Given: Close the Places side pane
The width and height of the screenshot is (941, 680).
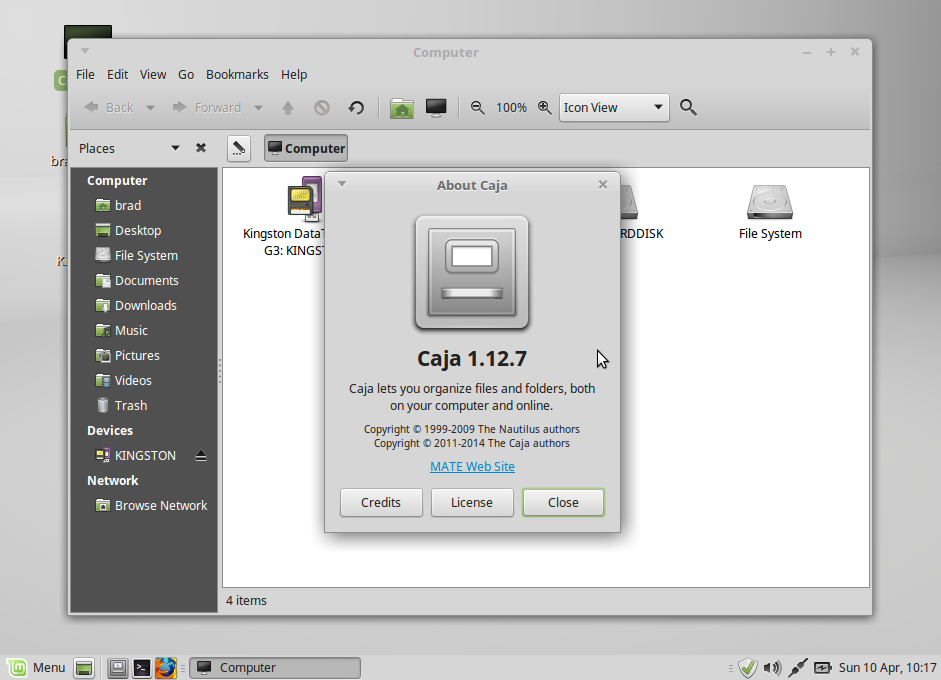Looking at the screenshot, I should (201, 148).
